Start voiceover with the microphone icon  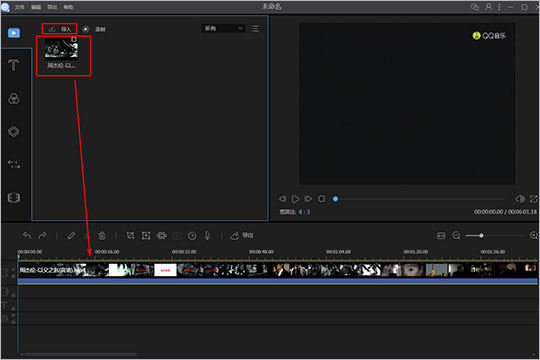point(207,236)
